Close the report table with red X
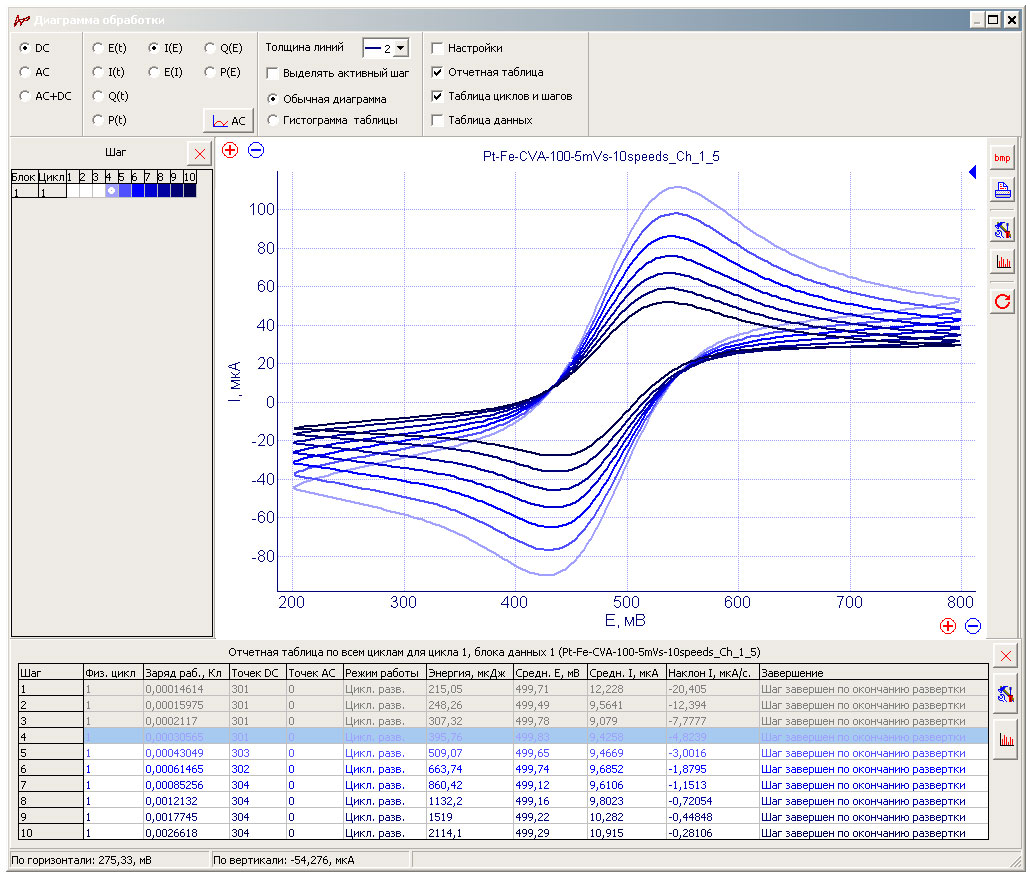The height and width of the screenshot is (877, 1030). pyautogui.click(x=1005, y=656)
